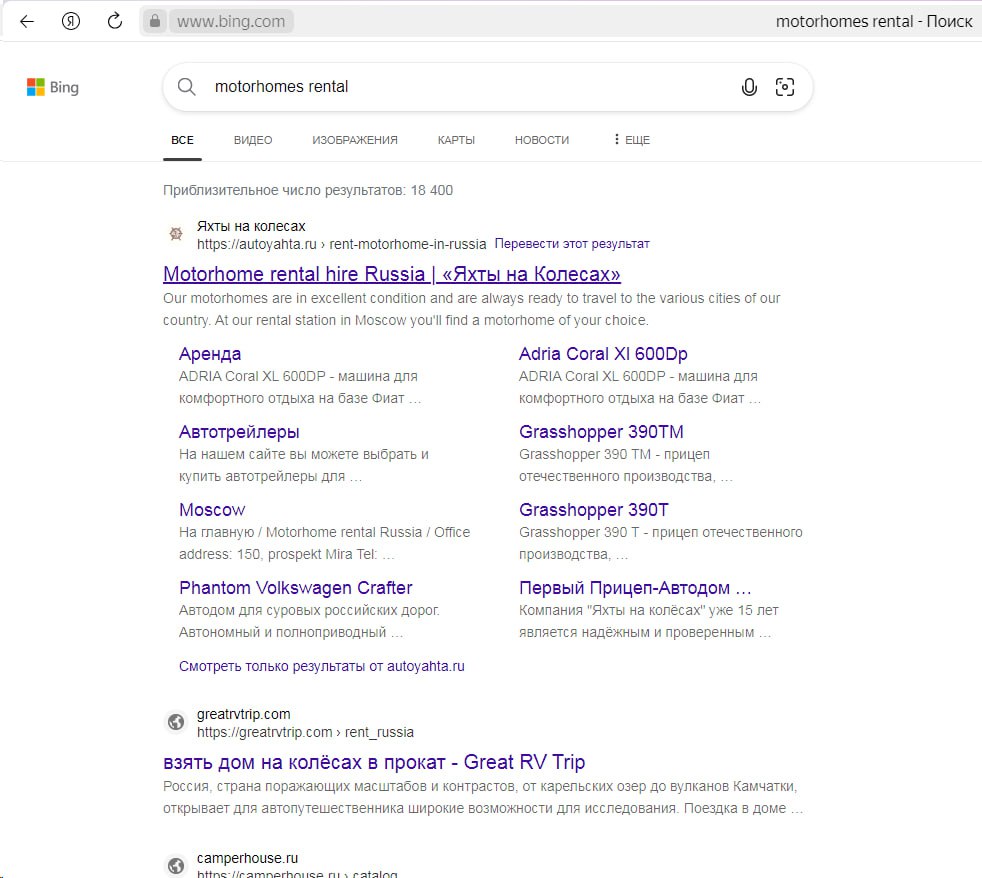Click the Bing logo

[x=52, y=88]
